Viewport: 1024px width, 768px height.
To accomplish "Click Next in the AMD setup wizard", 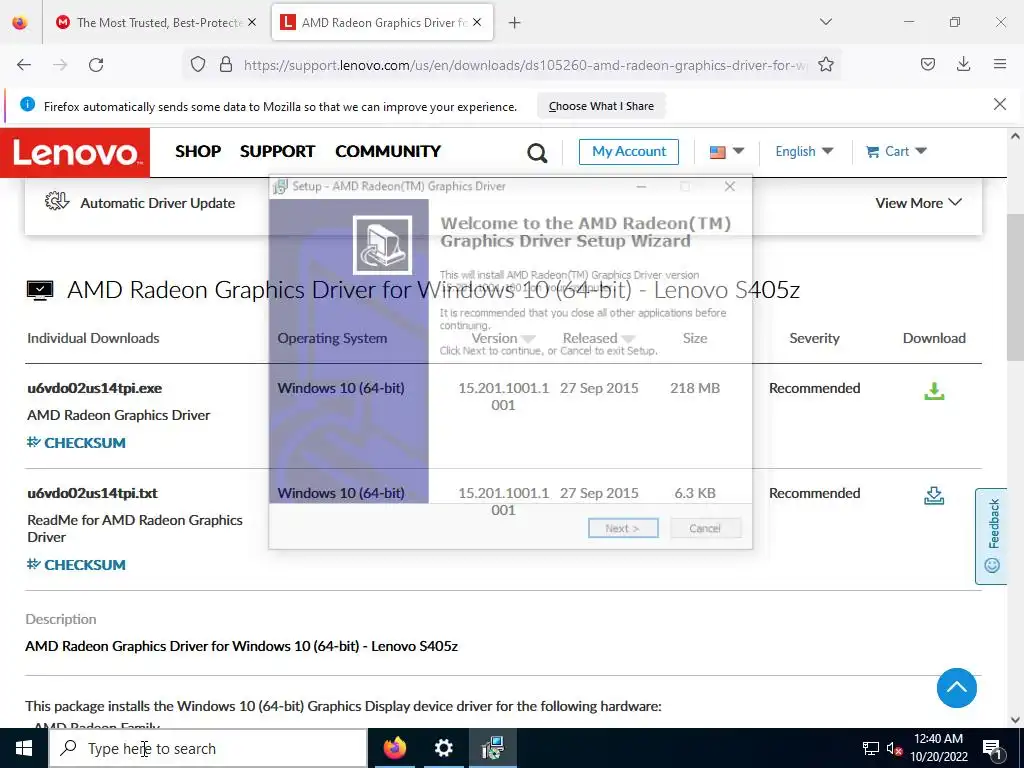I will tap(623, 528).
